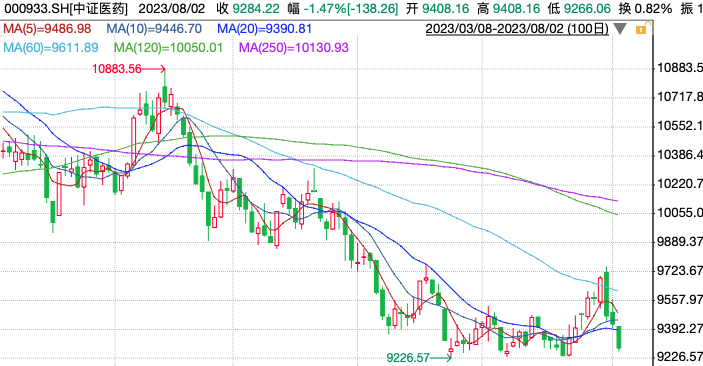This screenshot has height=366, width=703.
Task: Click the MA(60)=9611.89 indicator label
Action: [51, 48]
